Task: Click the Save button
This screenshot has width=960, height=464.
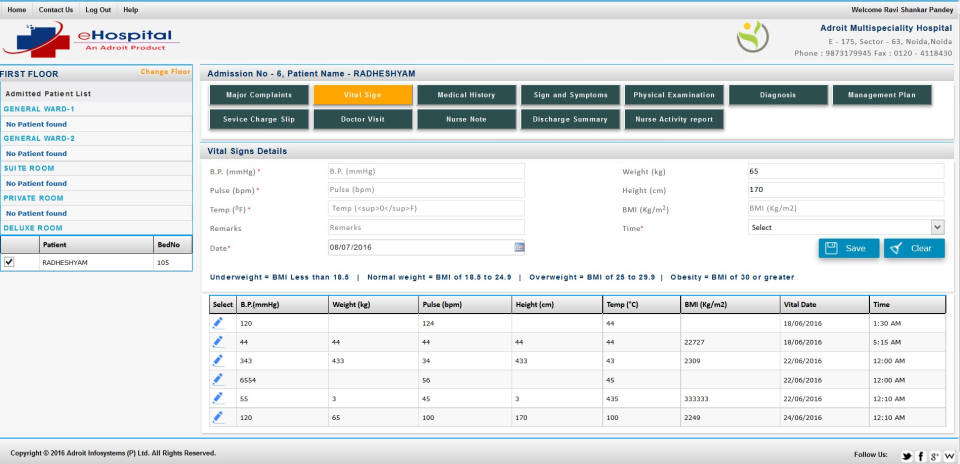Action: point(849,248)
